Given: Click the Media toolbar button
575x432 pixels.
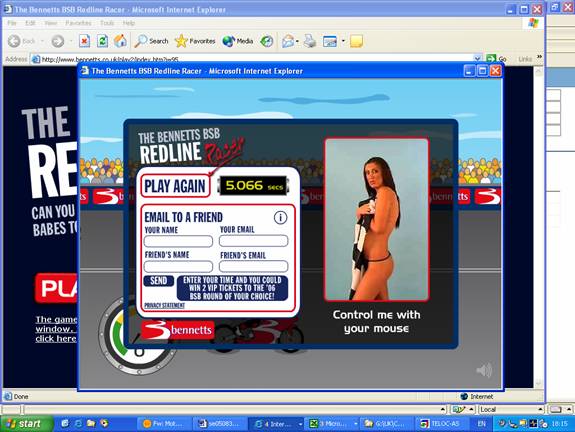Looking at the screenshot, I should [238, 41].
